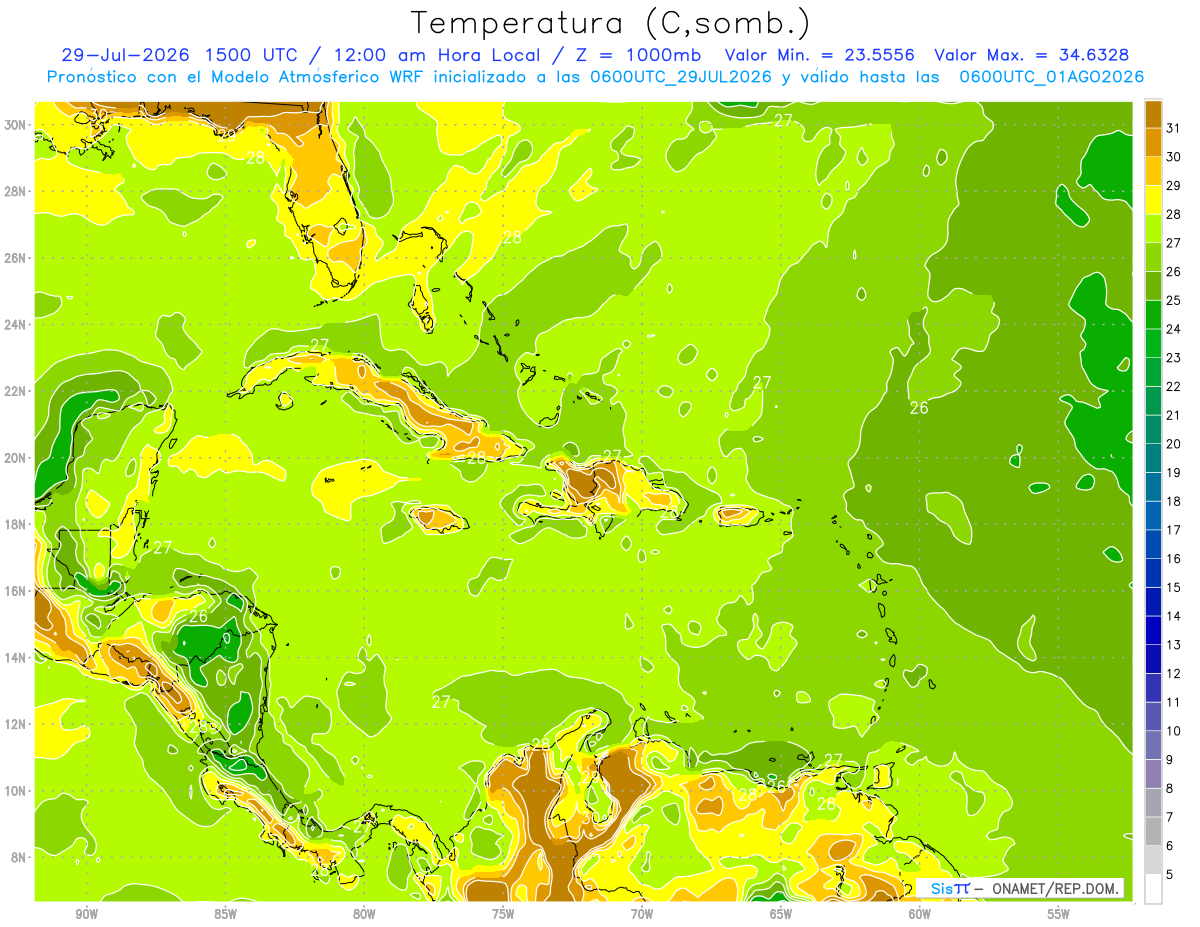
Task: Click the 20N latitude axis label
Action: click(x=17, y=458)
